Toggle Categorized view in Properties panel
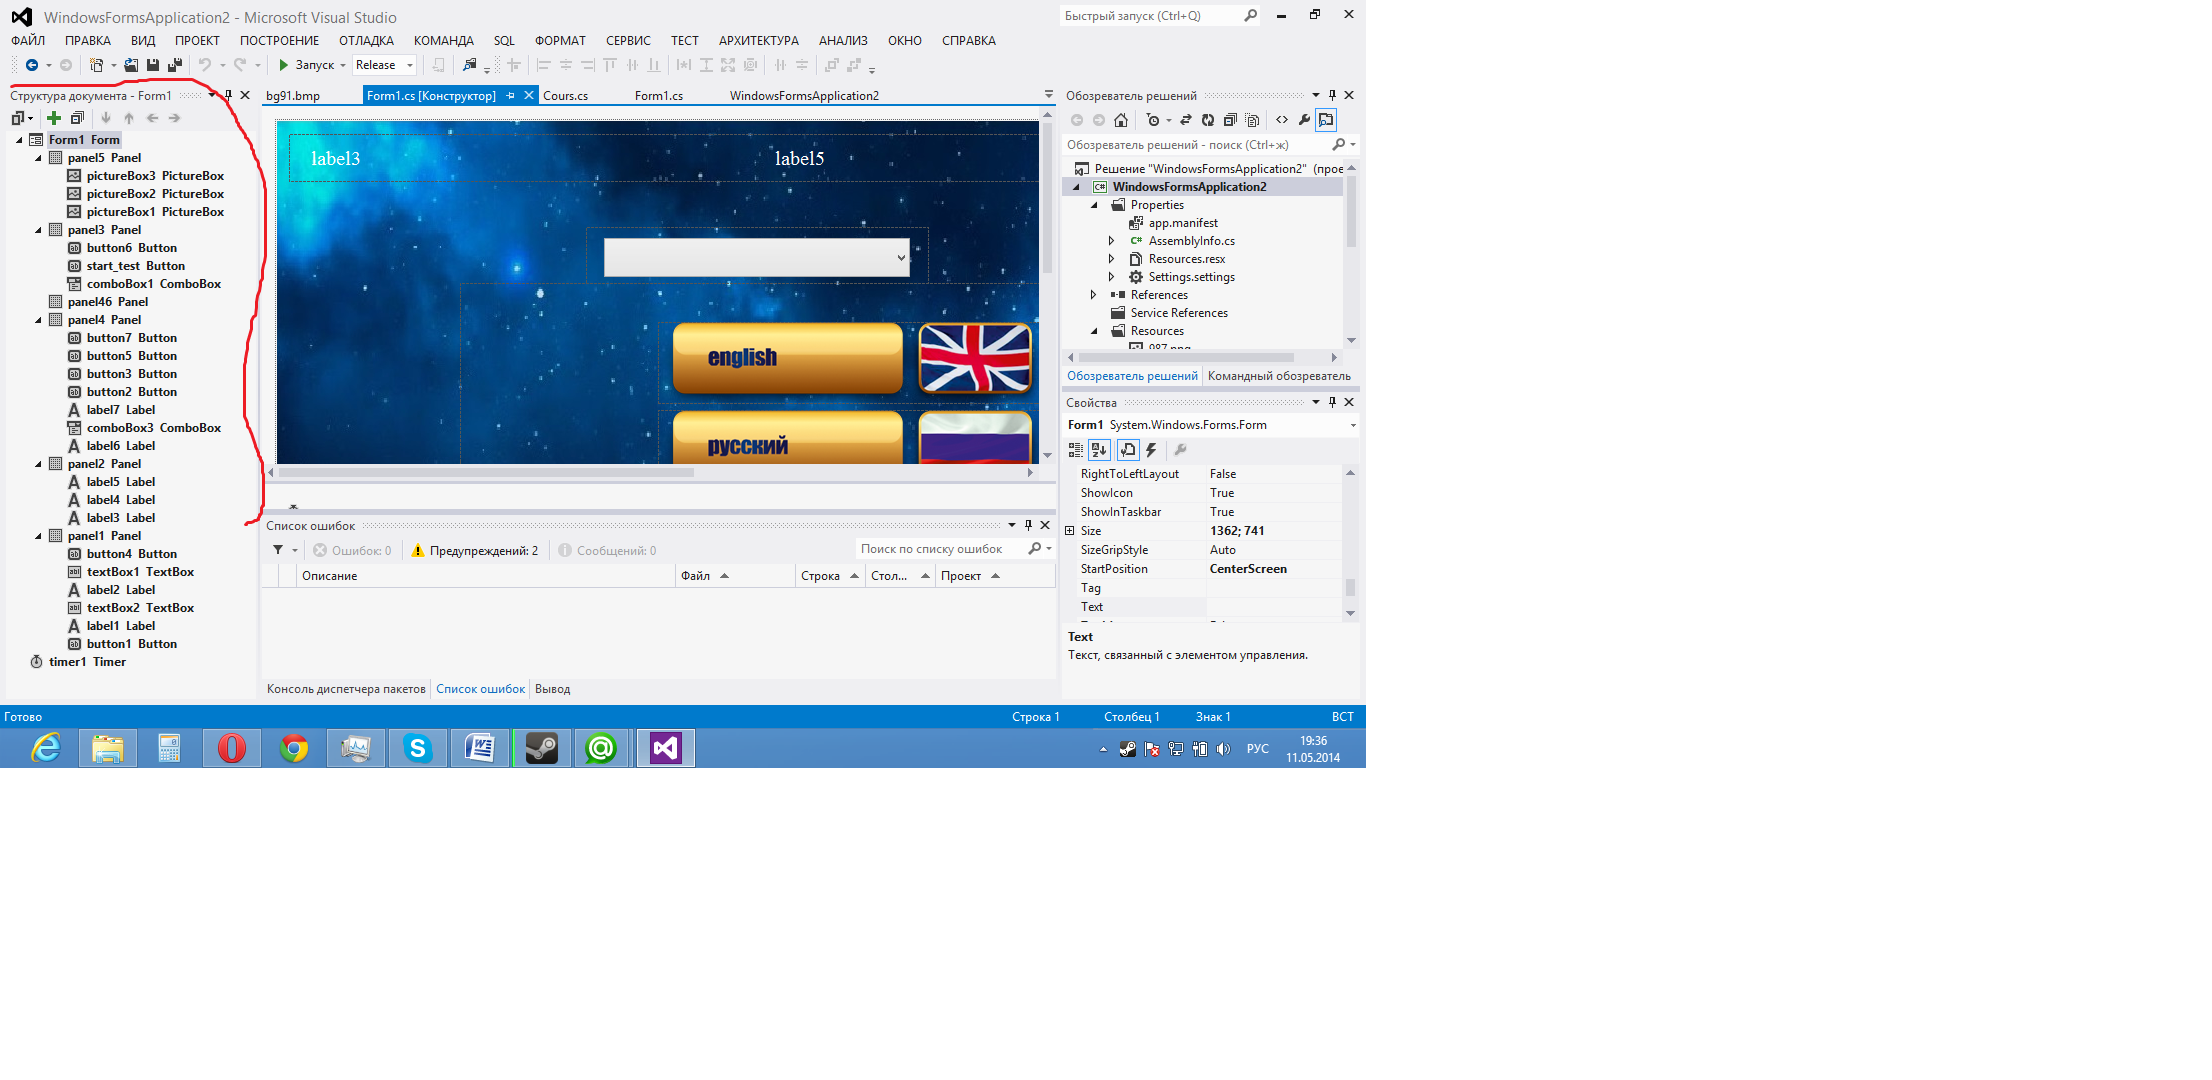Viewport: 2212px width, 1080px height. pos(1076,450)
